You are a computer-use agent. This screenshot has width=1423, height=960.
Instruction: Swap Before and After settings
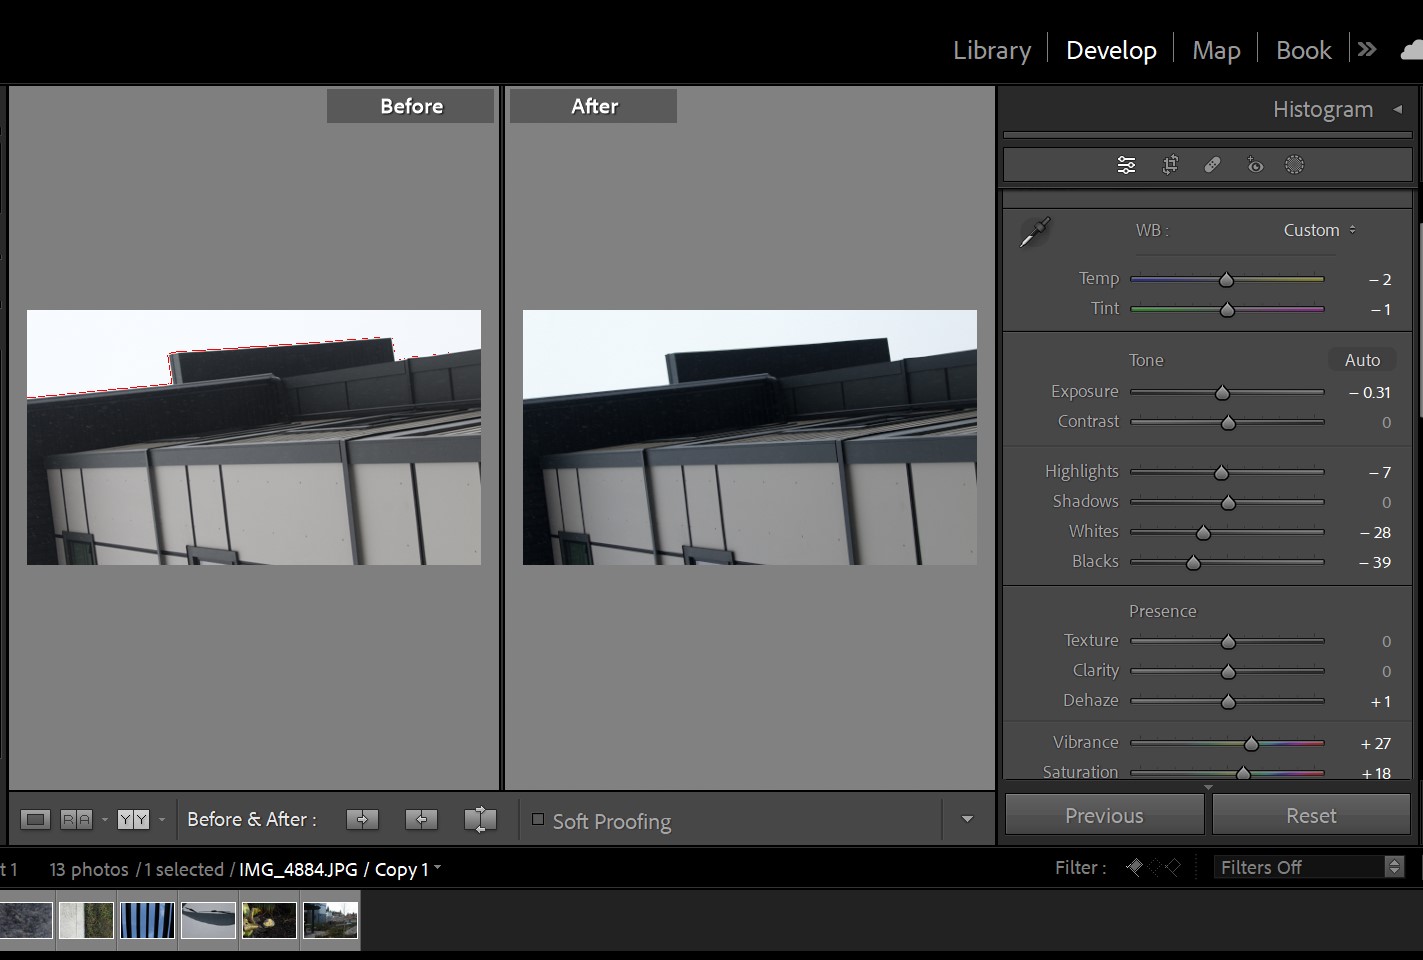coord(480,820)
